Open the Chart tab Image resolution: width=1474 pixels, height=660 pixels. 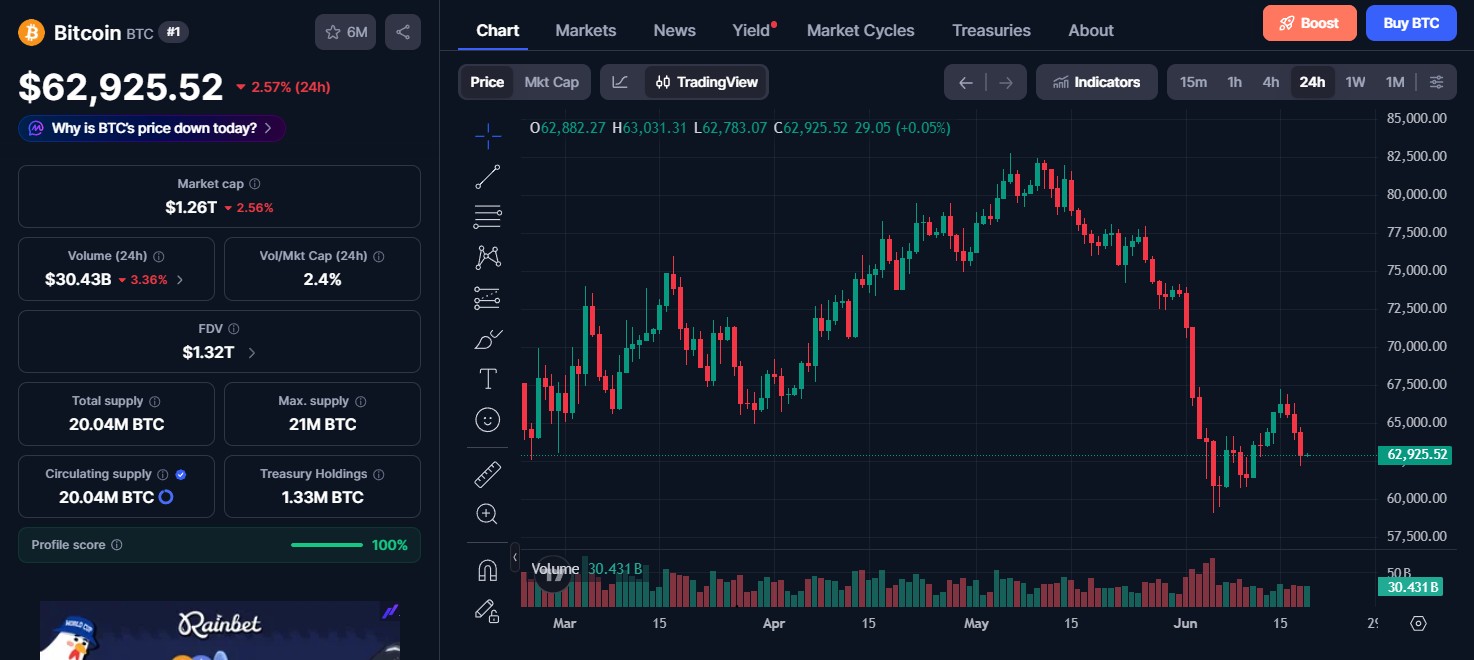click(498, 30)
